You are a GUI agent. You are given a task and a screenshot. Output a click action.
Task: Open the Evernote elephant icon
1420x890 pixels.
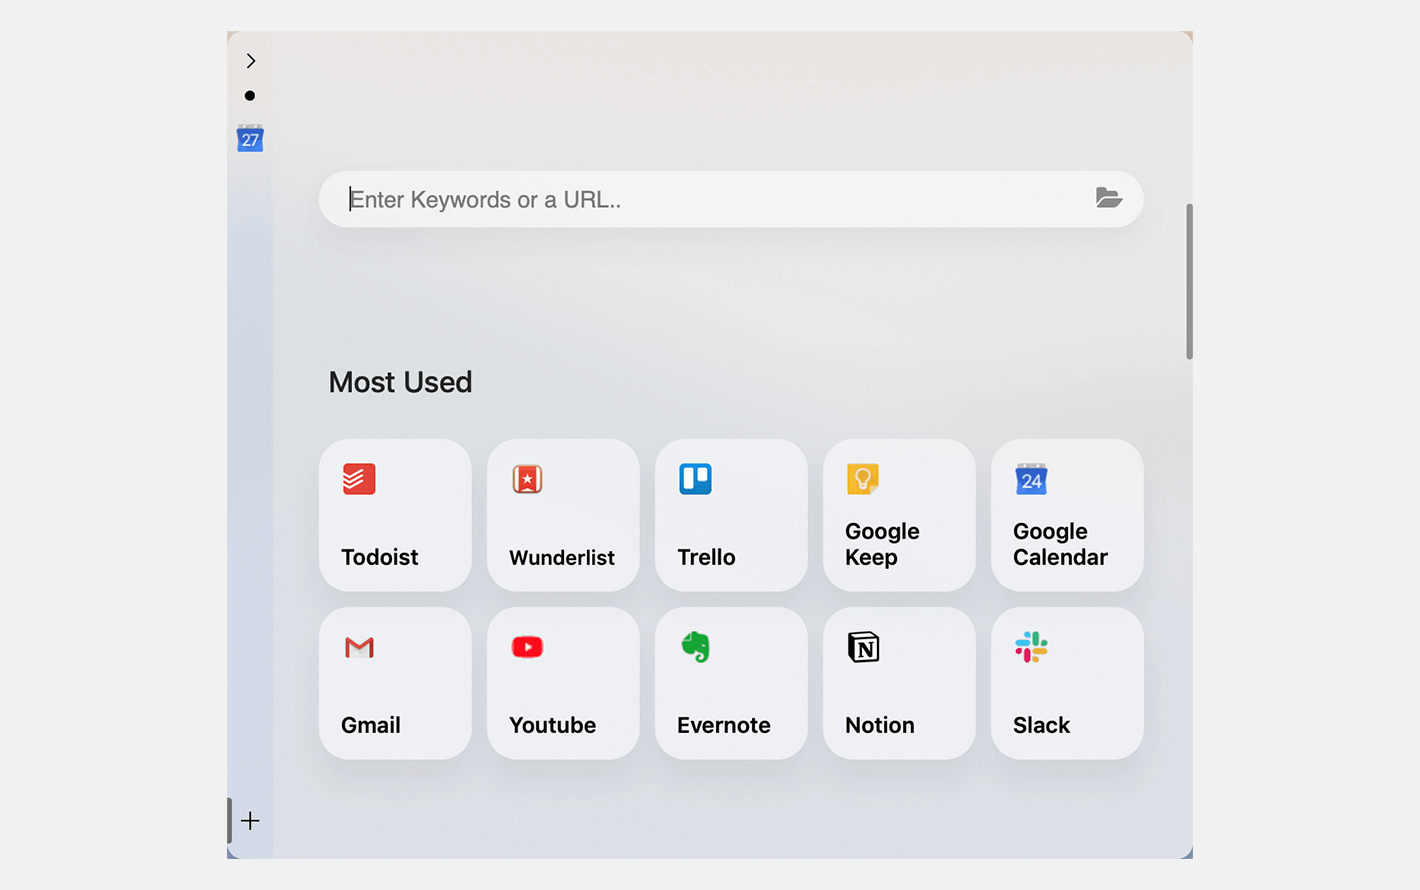[695, 647]
